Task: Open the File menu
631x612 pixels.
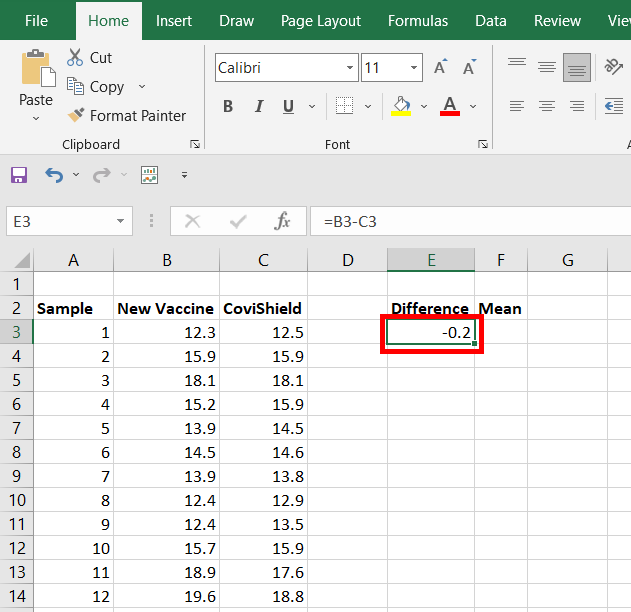Action: [x=36, y=20]
